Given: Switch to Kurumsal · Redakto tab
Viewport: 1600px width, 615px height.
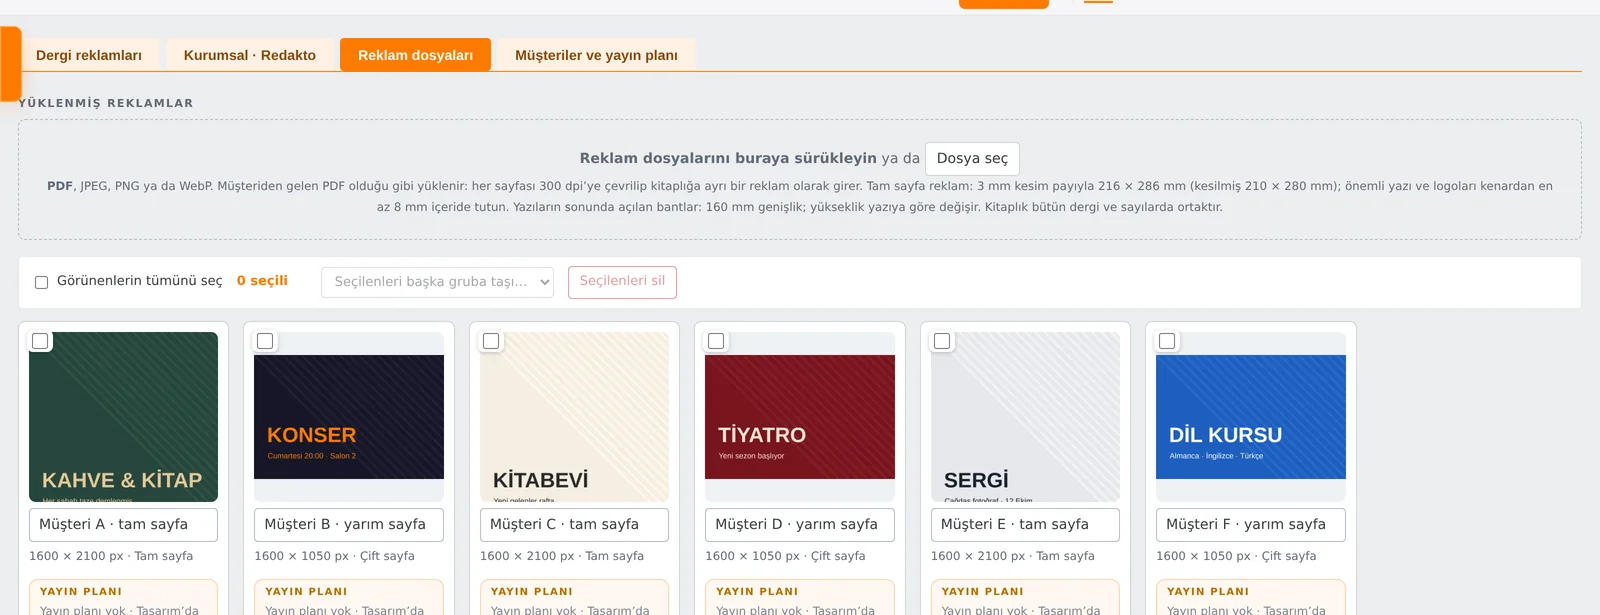Looking at the screenshot, I should coord(250,55).
